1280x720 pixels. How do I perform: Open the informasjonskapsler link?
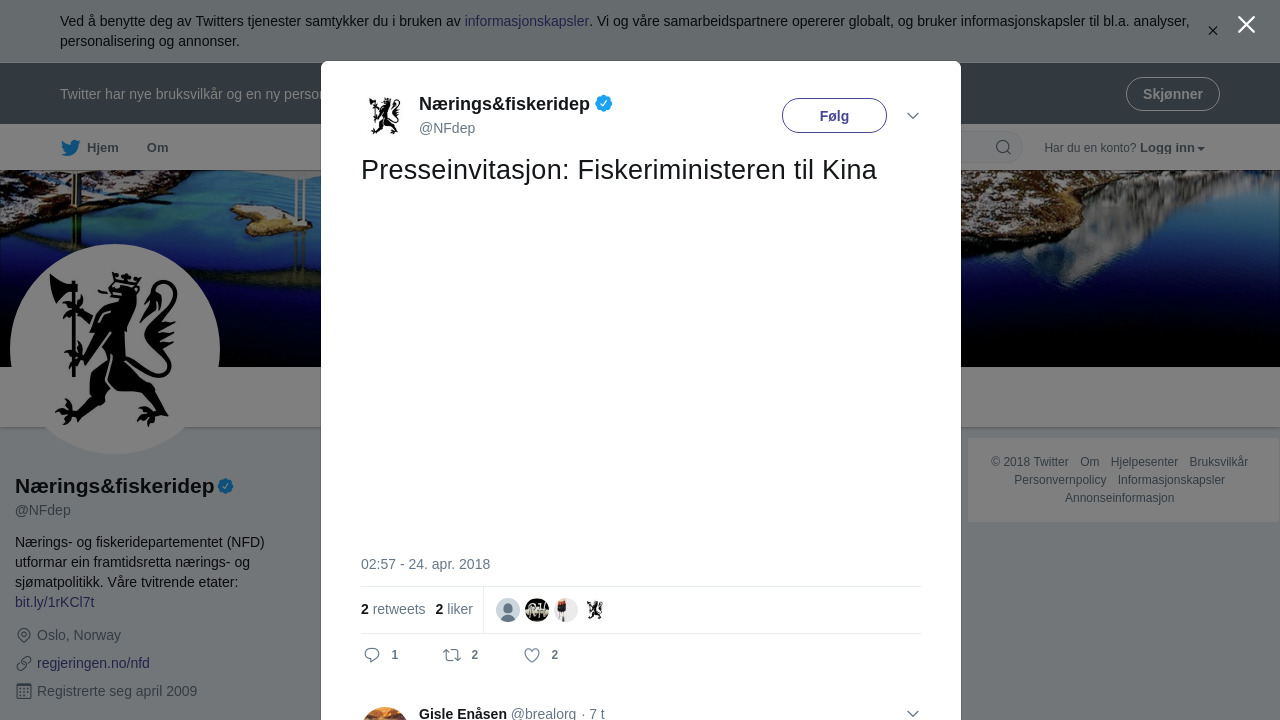(x=527, y=21)
